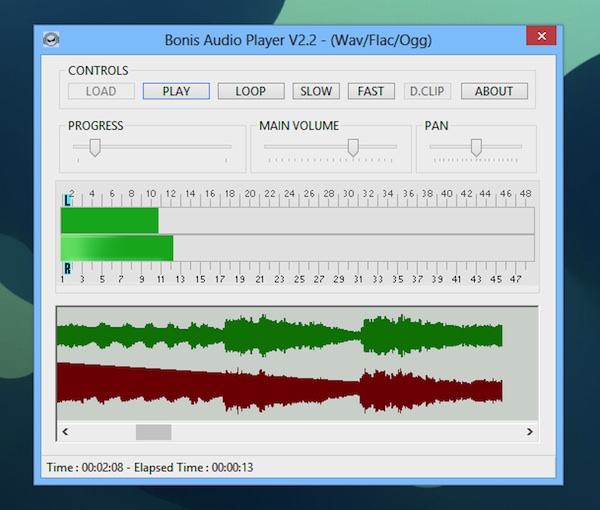
Task: Slow down playback with SLOW
Action: (316, 91)
